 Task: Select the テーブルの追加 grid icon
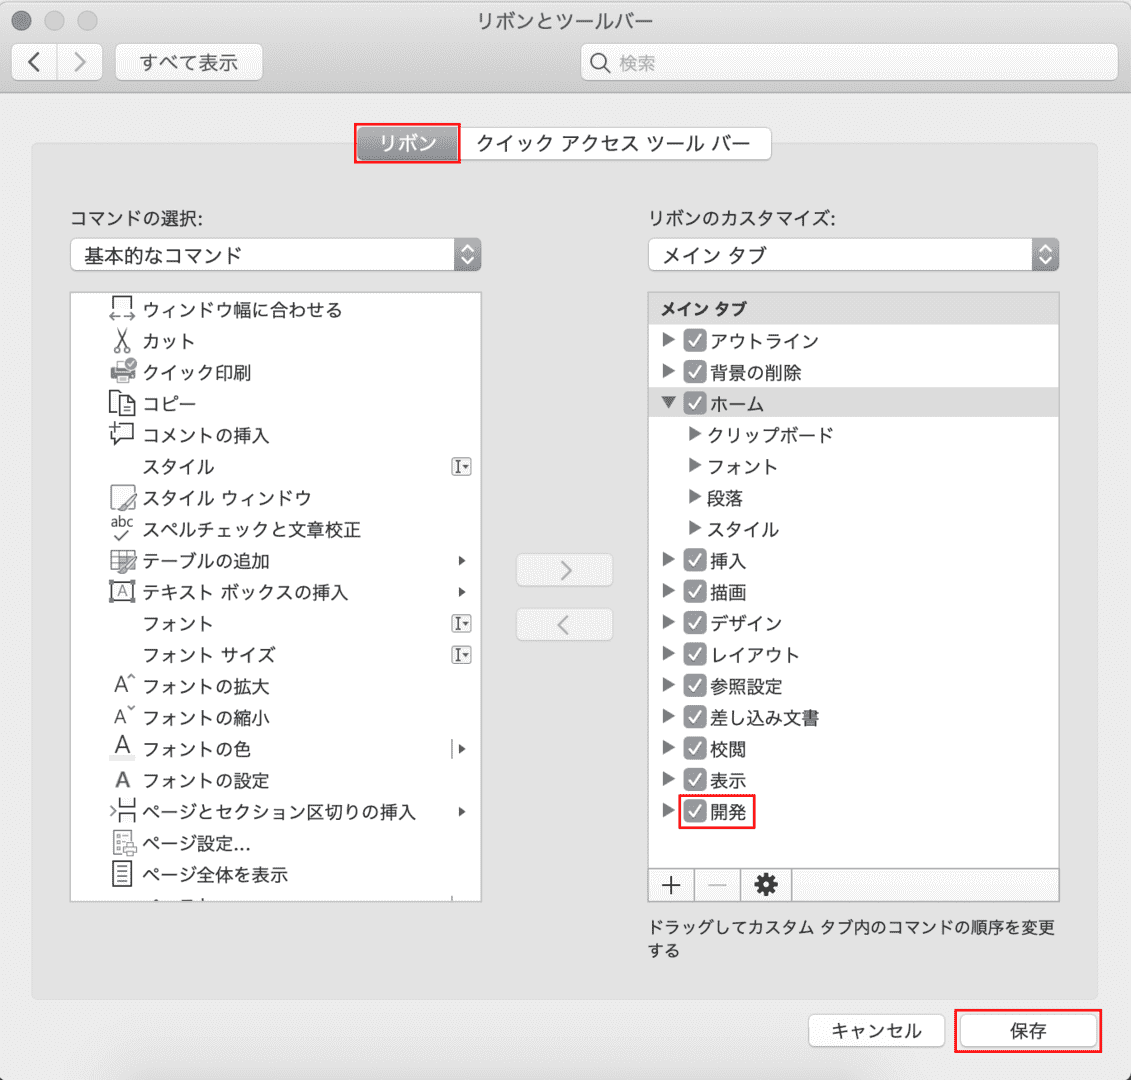(x=122, y=561)
